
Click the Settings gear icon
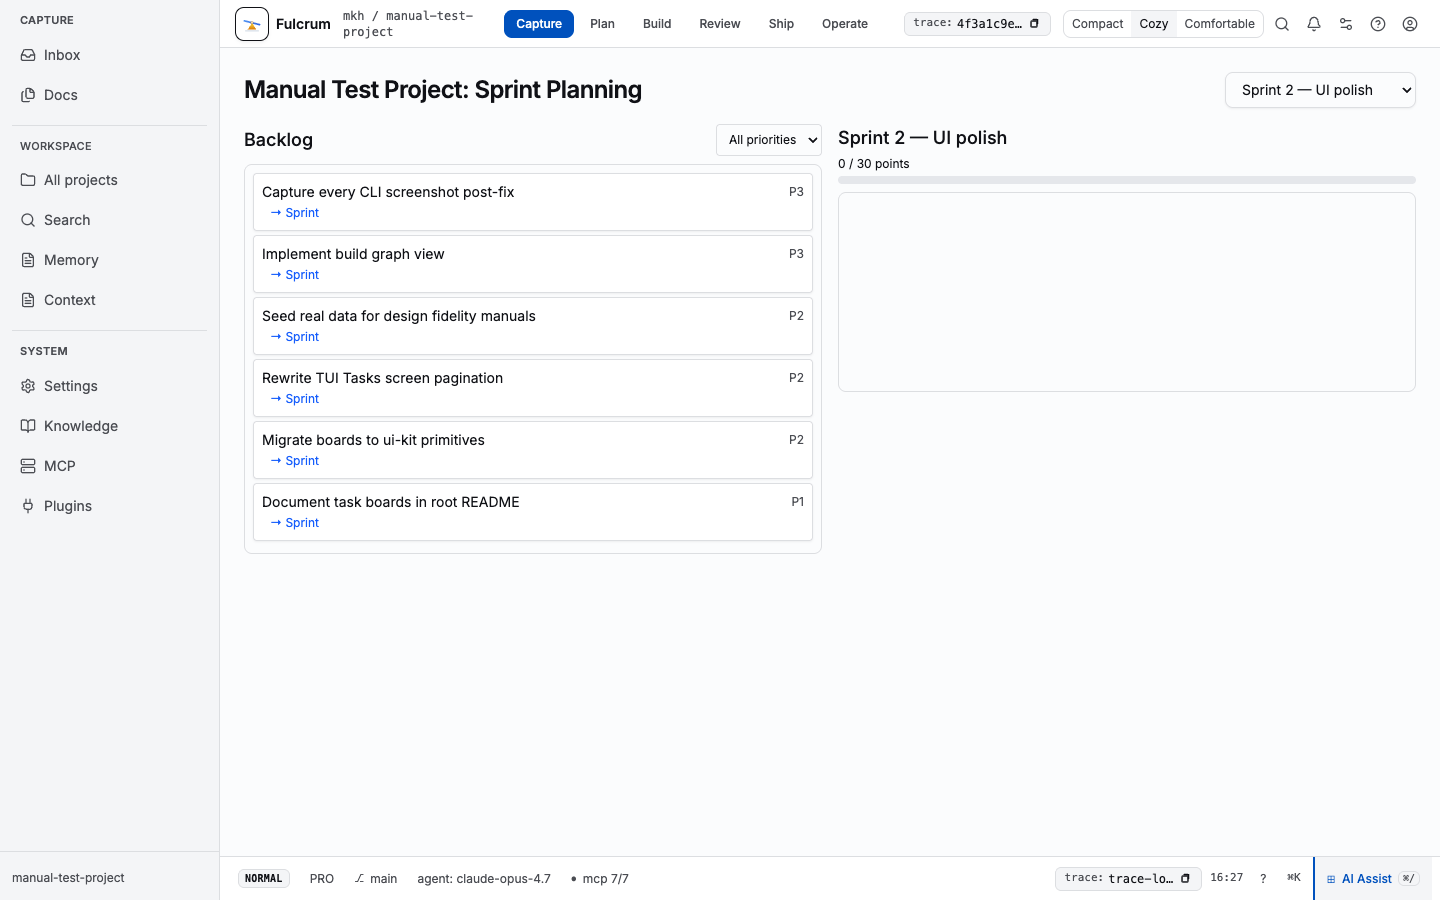[28, 386]
